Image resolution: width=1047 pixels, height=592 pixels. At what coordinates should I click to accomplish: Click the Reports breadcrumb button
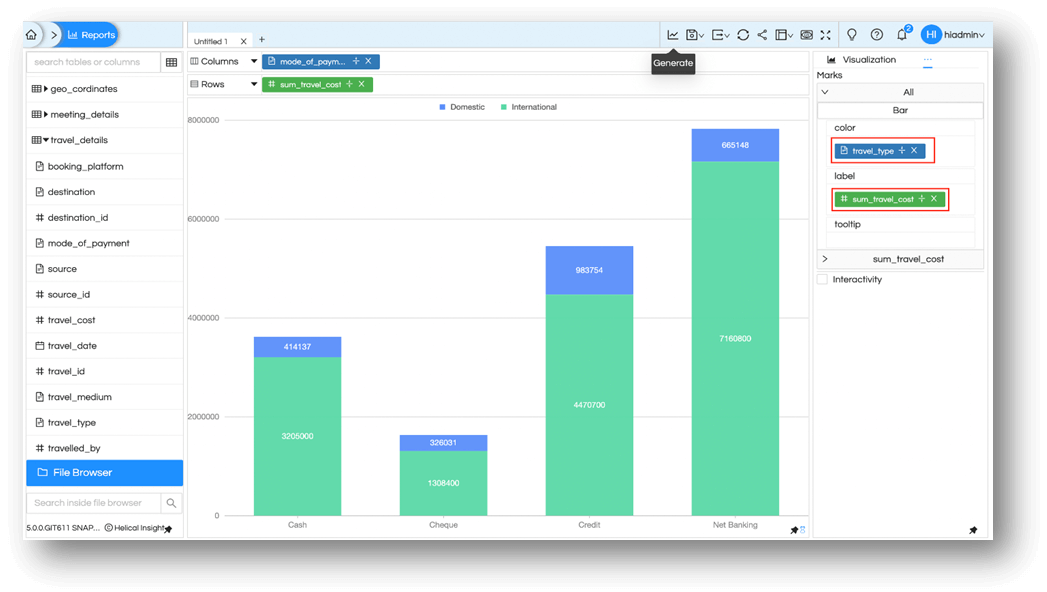[x=90, y=35]
